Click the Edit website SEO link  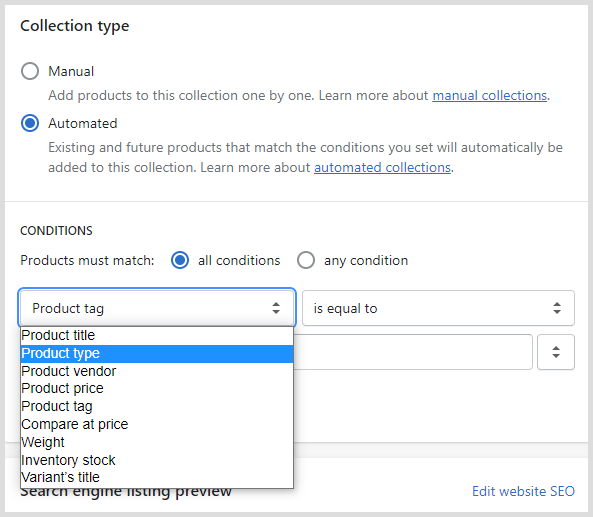pos(523,491)
